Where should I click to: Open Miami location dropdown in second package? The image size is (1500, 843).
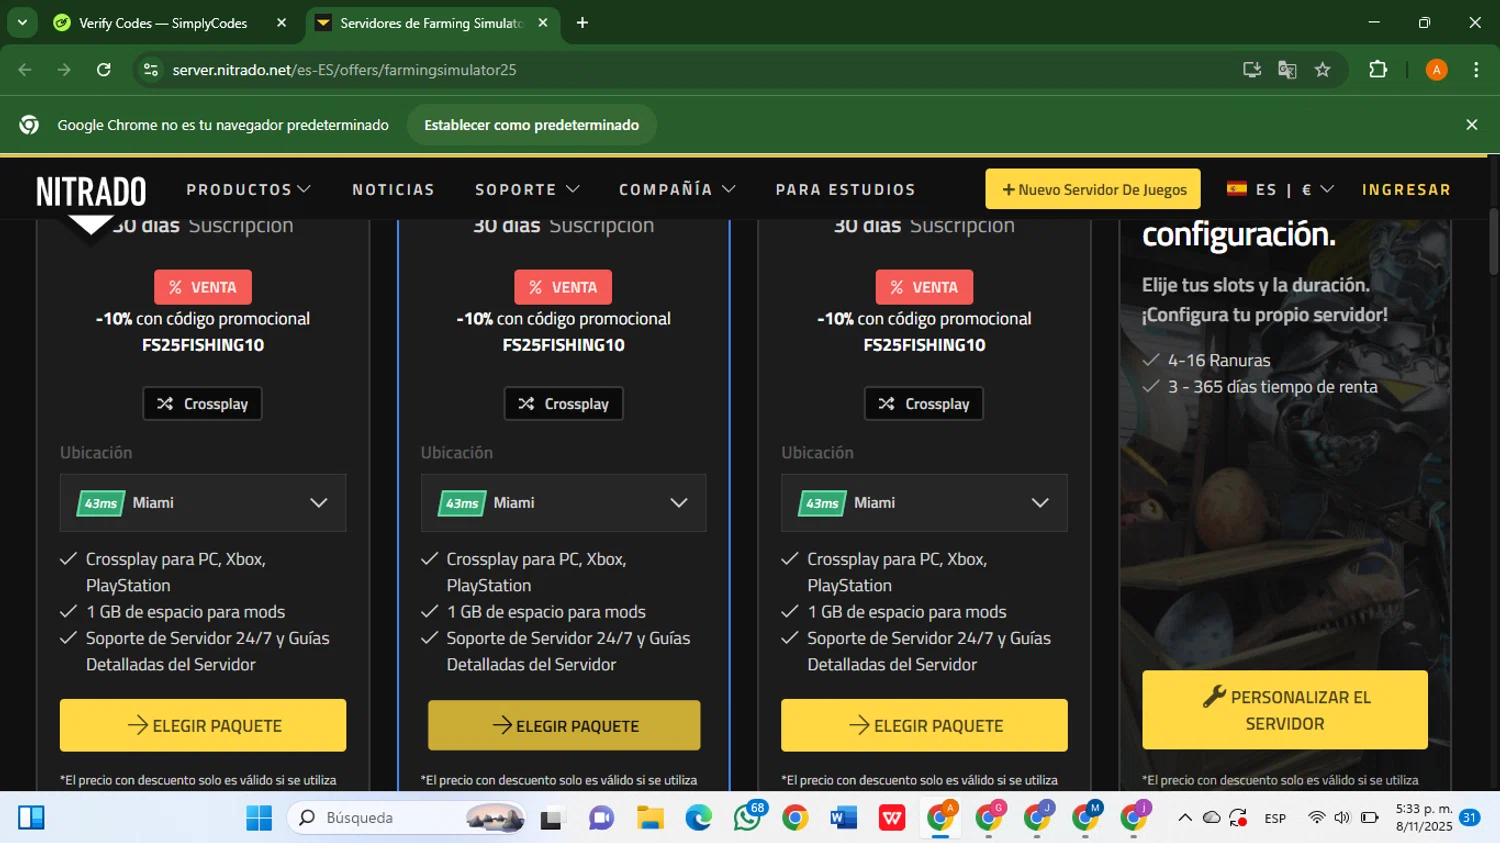(564, 503)
